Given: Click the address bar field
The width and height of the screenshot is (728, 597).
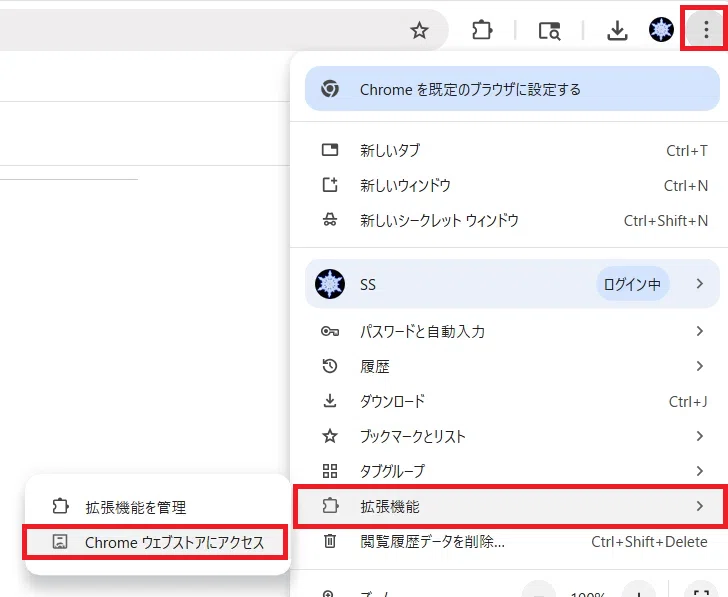Looking at the screenshot, I should click(x=223, y=30).
